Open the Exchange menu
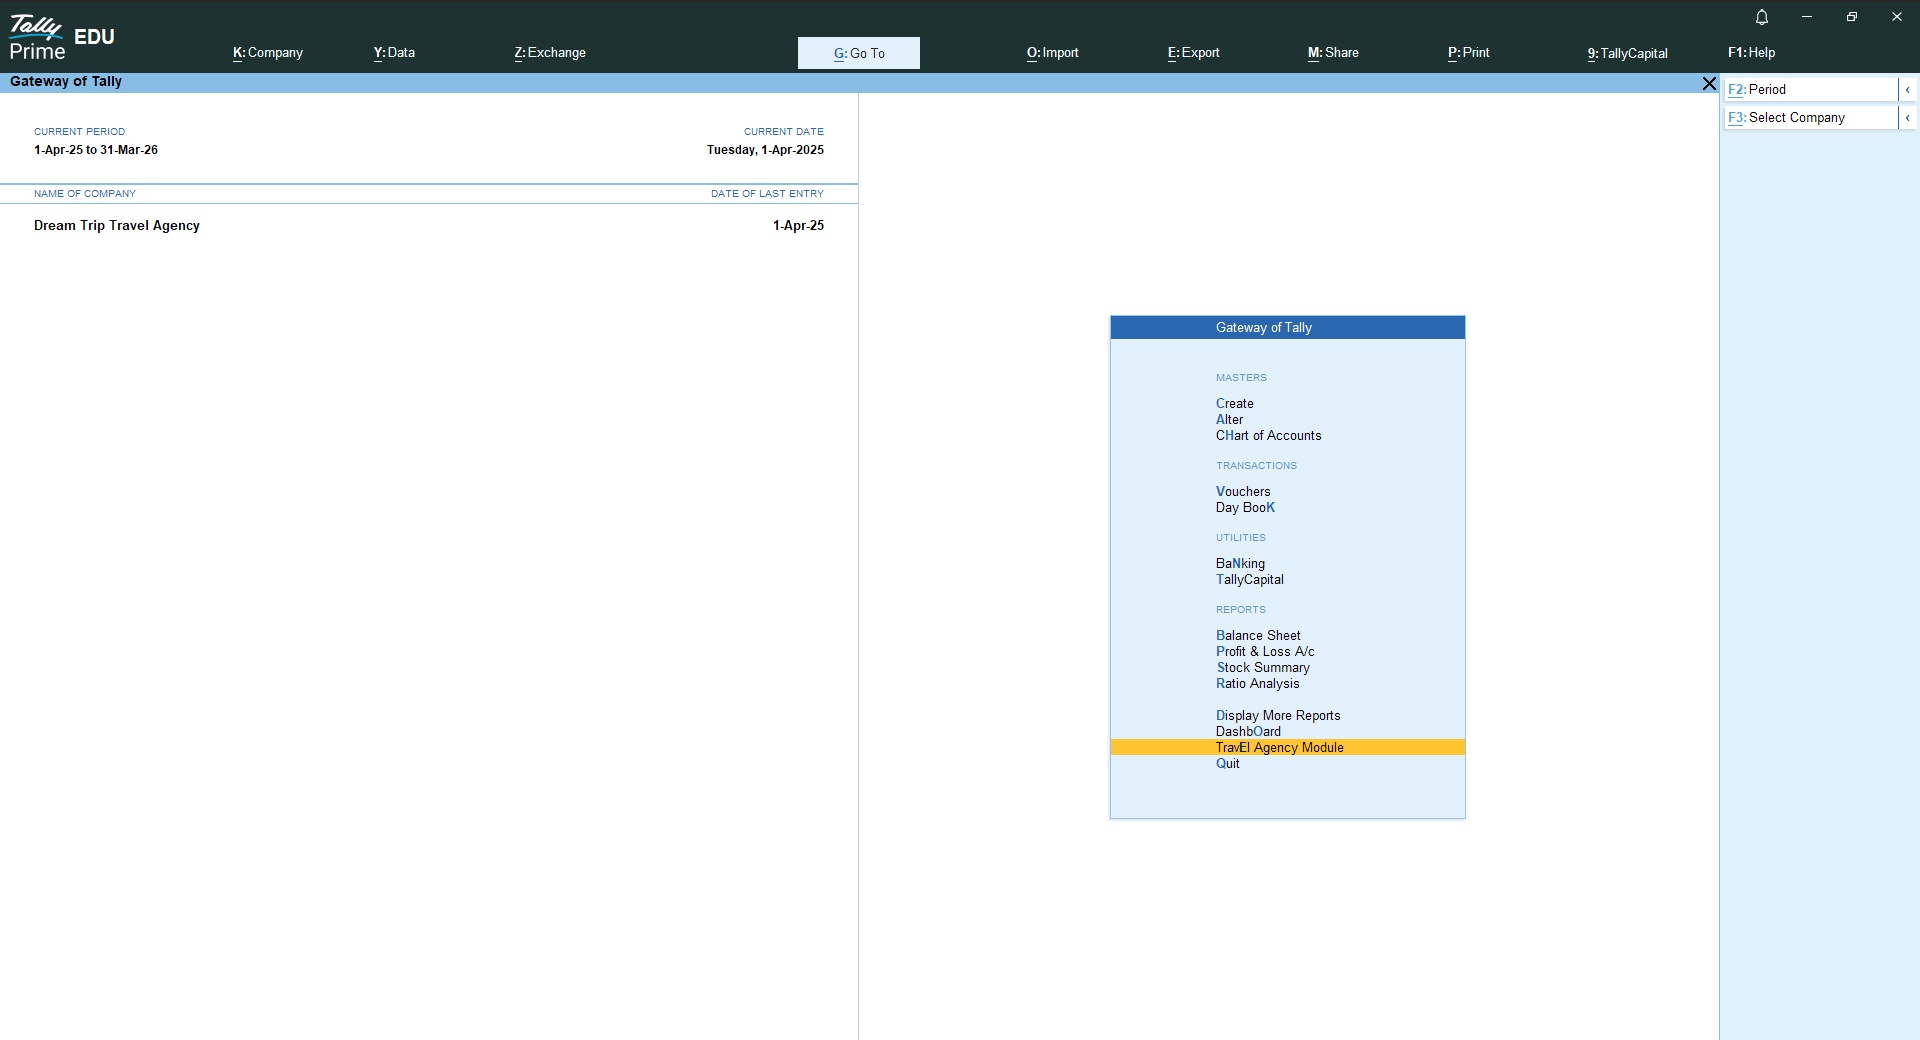 pos(550,53)
